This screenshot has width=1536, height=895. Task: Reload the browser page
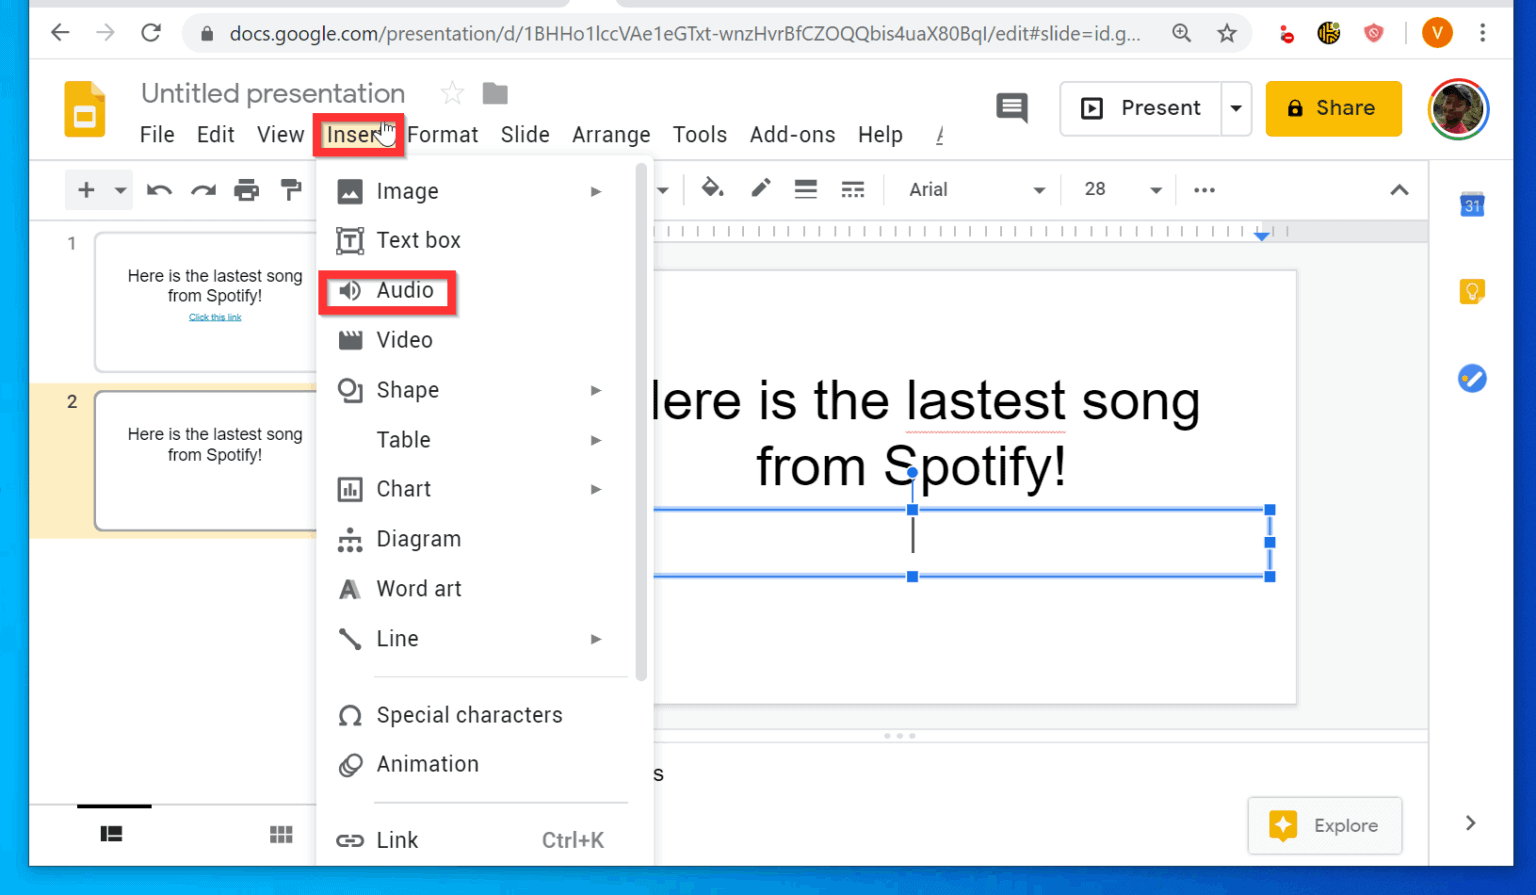(x=151, y=33)
